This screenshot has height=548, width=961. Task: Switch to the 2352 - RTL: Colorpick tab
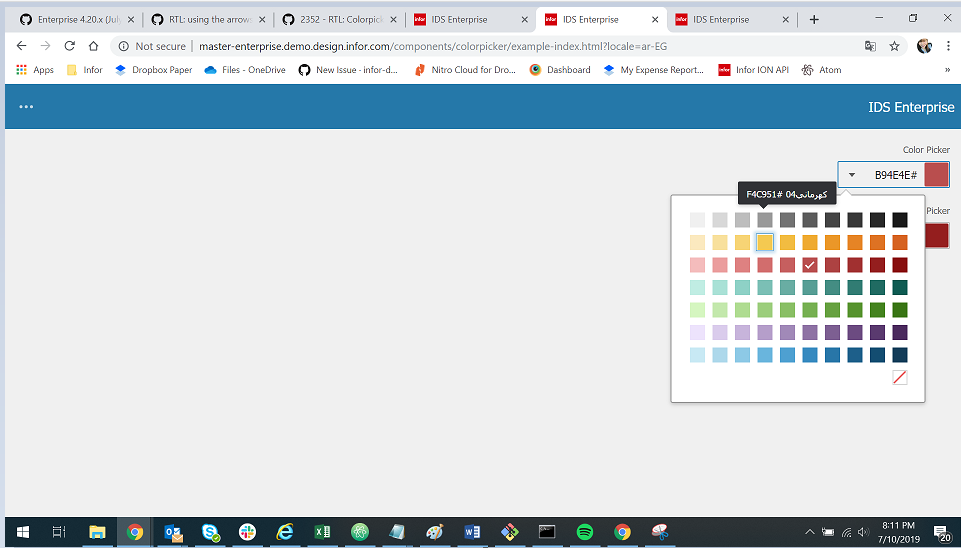coord(340,20)
